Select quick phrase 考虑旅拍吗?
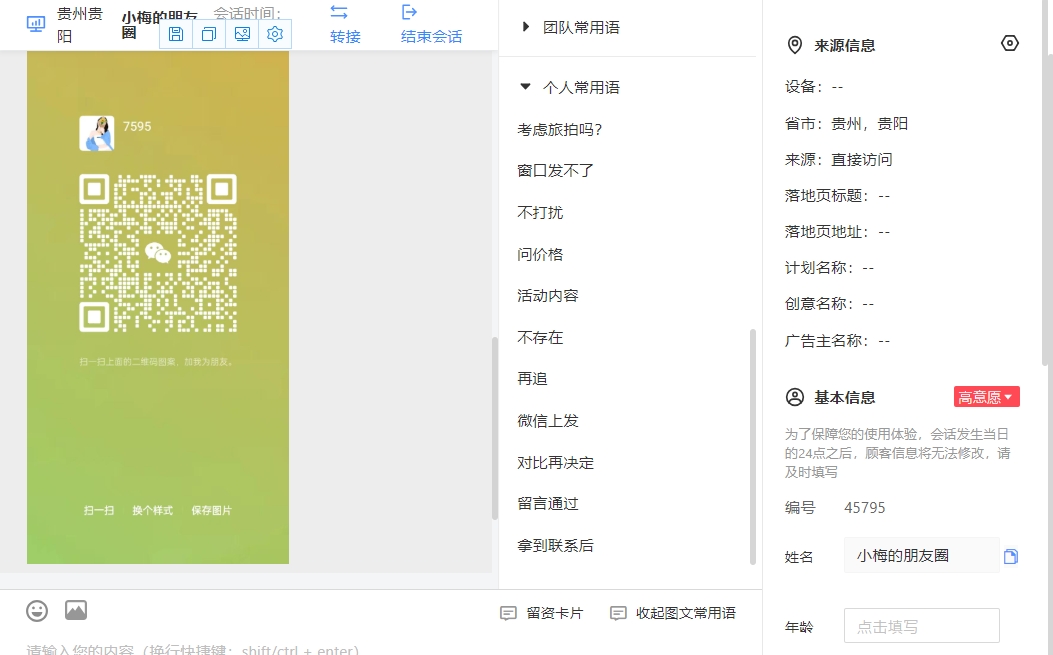Image resolution: width=1053 pixels, height=655 pixels. pyautogui.click(x=559, y=130)
